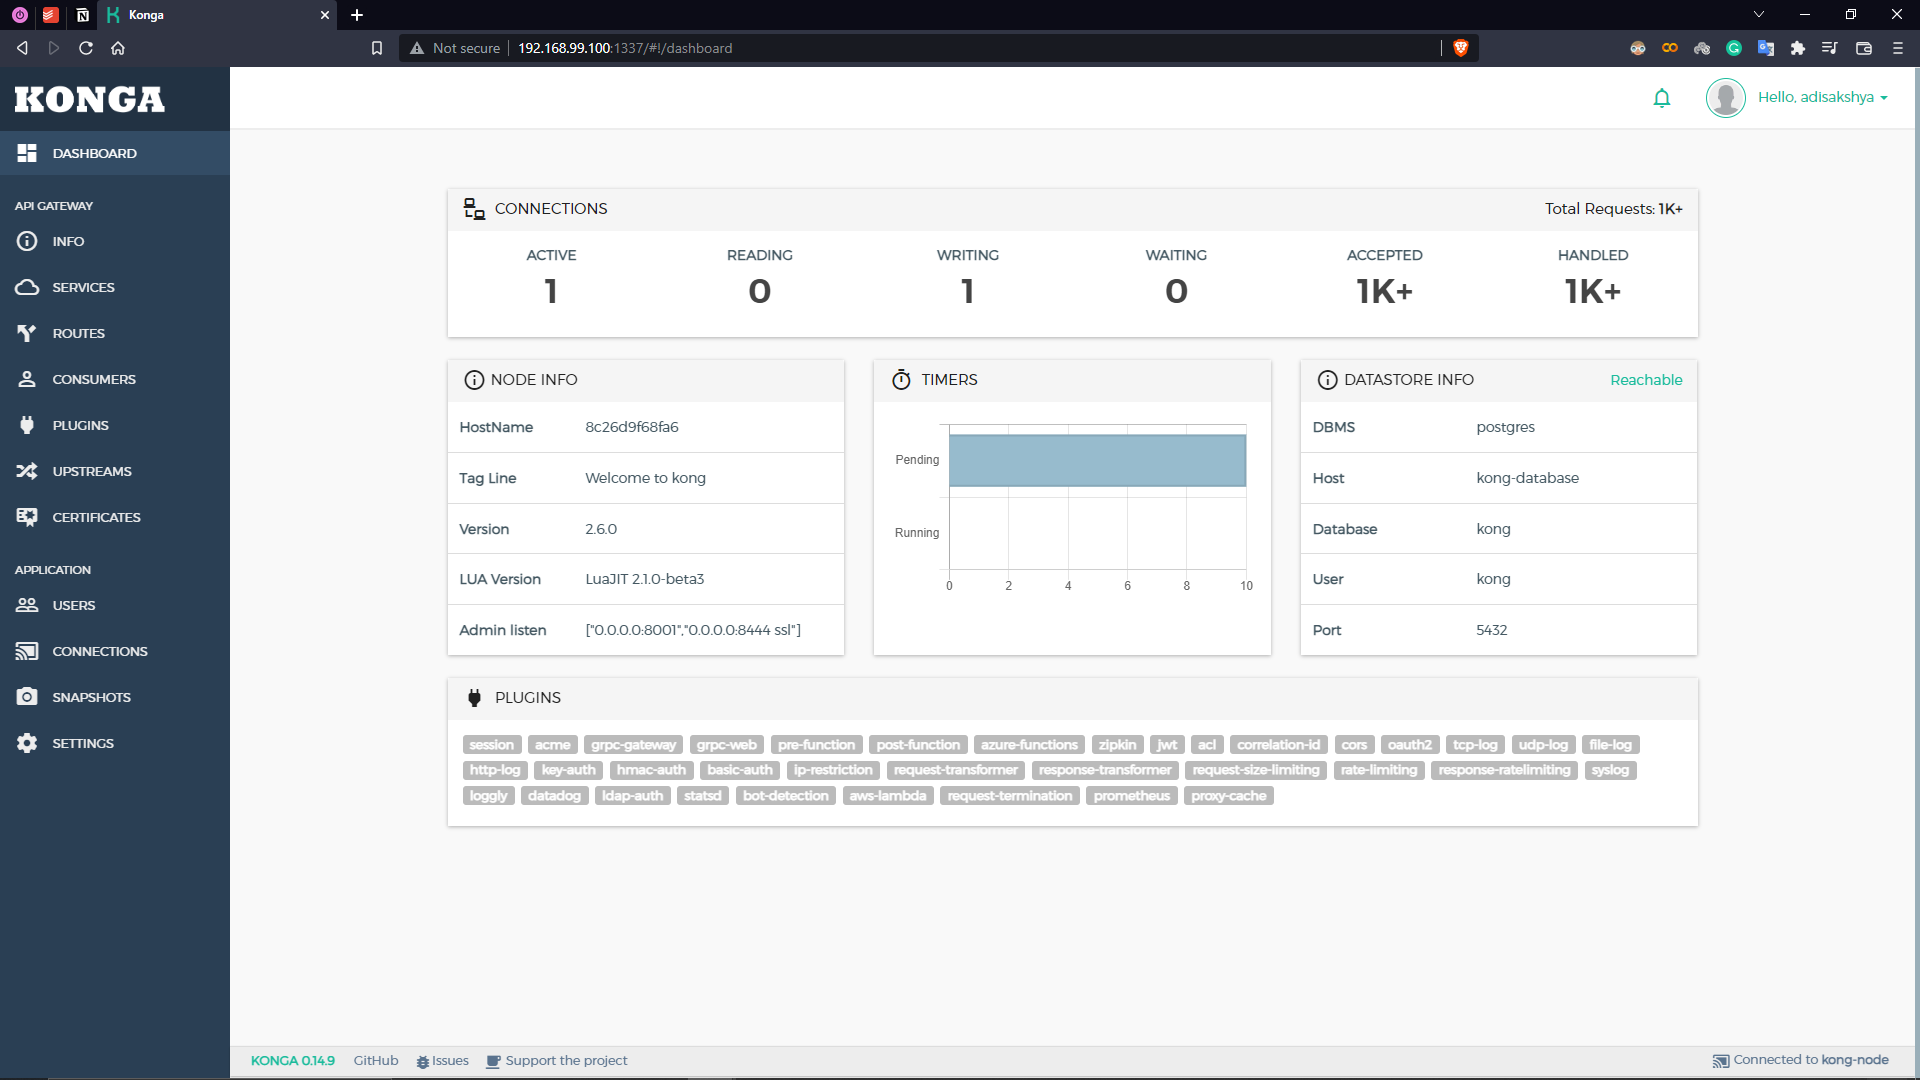Click the Pending bar in Timers chart
This screenshot has height=1080, width=1920.
click(x=1097, y=460)
